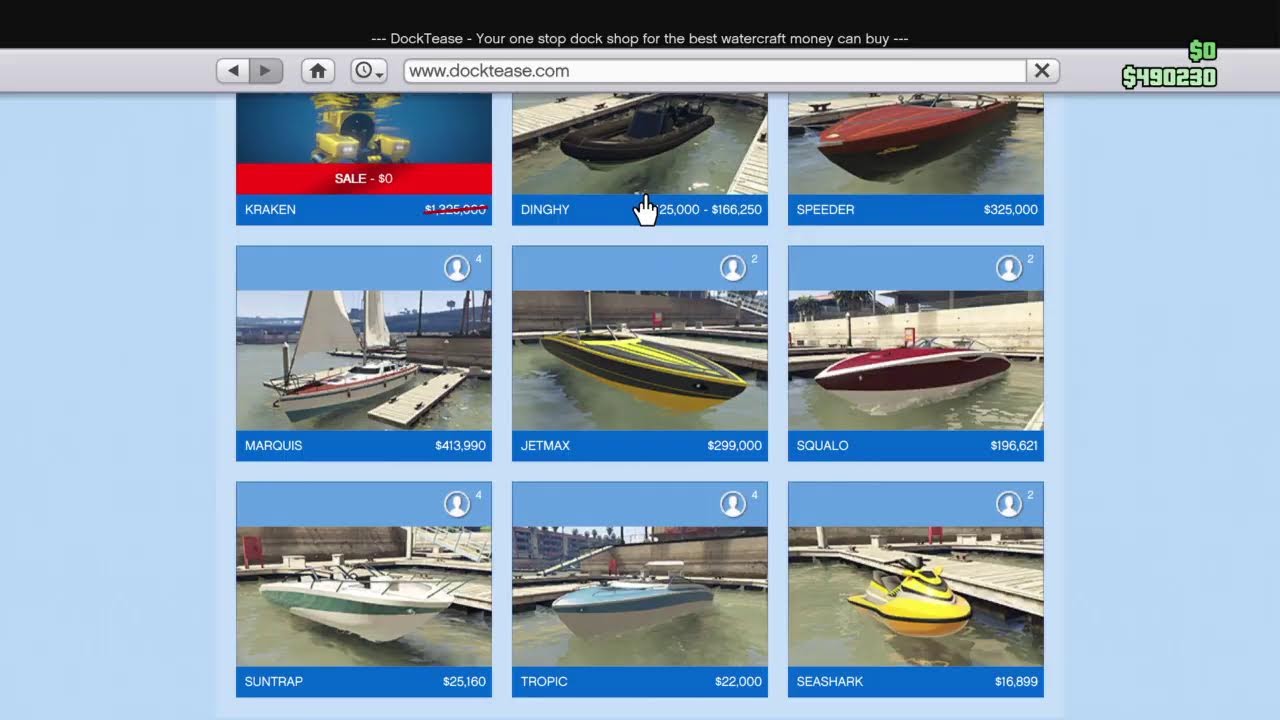Click the SUNTRAP name label
Image resolution: width=1280 pixels, height=720 pixels.
pos(273,682)
